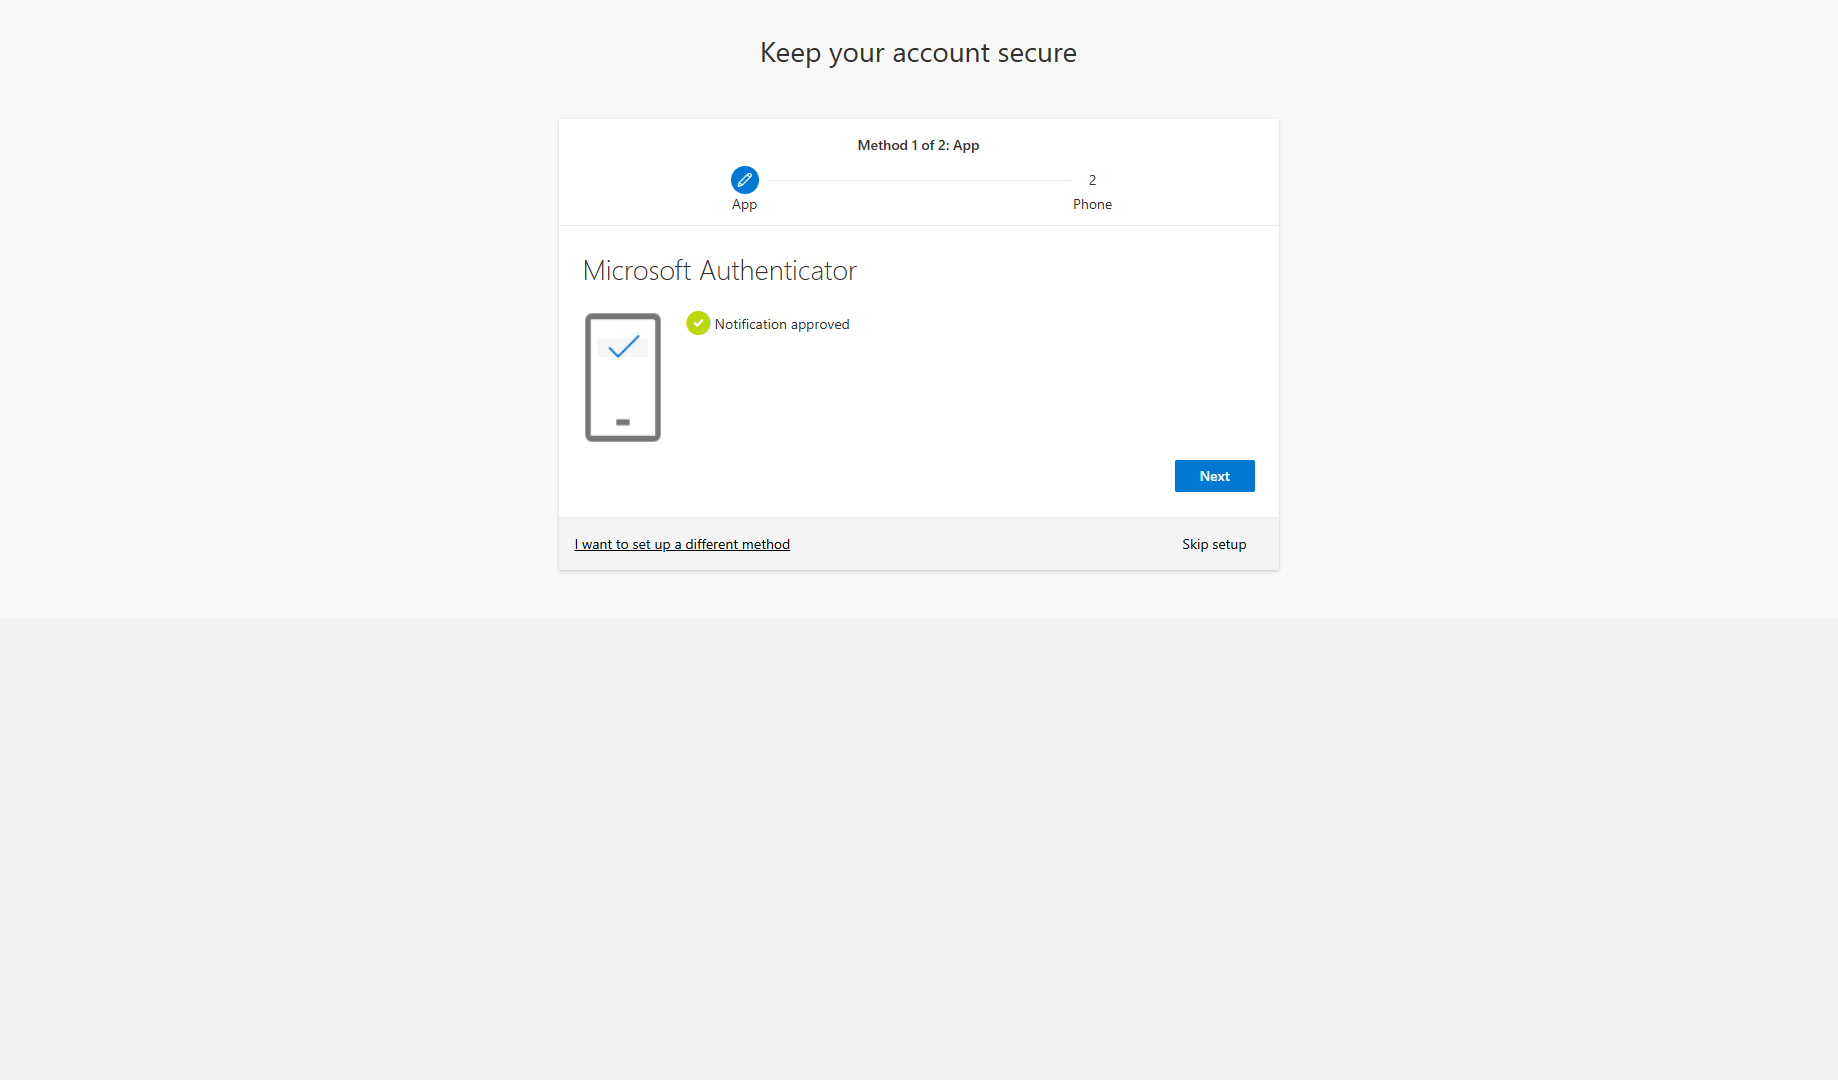Click the blue App step pencil icon
The width and height of the screenshot is (1838, 1080).
point(744,180)
